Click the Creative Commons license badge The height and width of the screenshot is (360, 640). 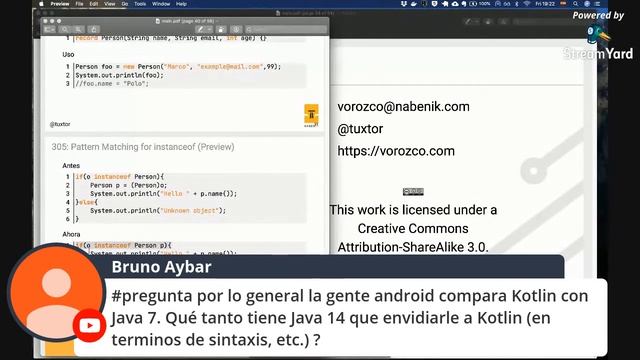413,191
